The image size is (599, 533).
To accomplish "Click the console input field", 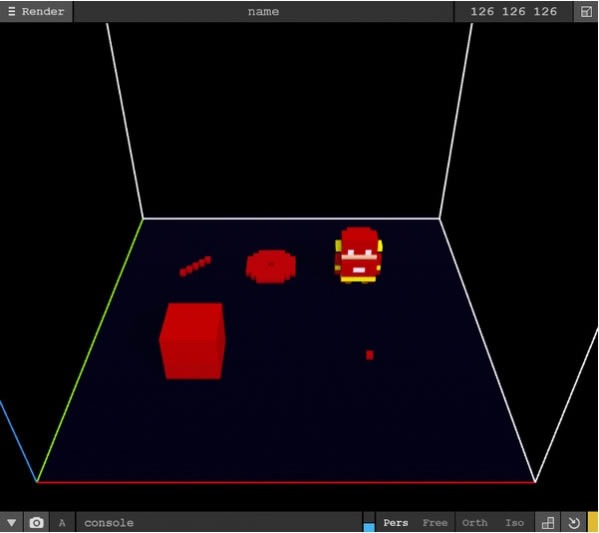I will coord(219,522).
